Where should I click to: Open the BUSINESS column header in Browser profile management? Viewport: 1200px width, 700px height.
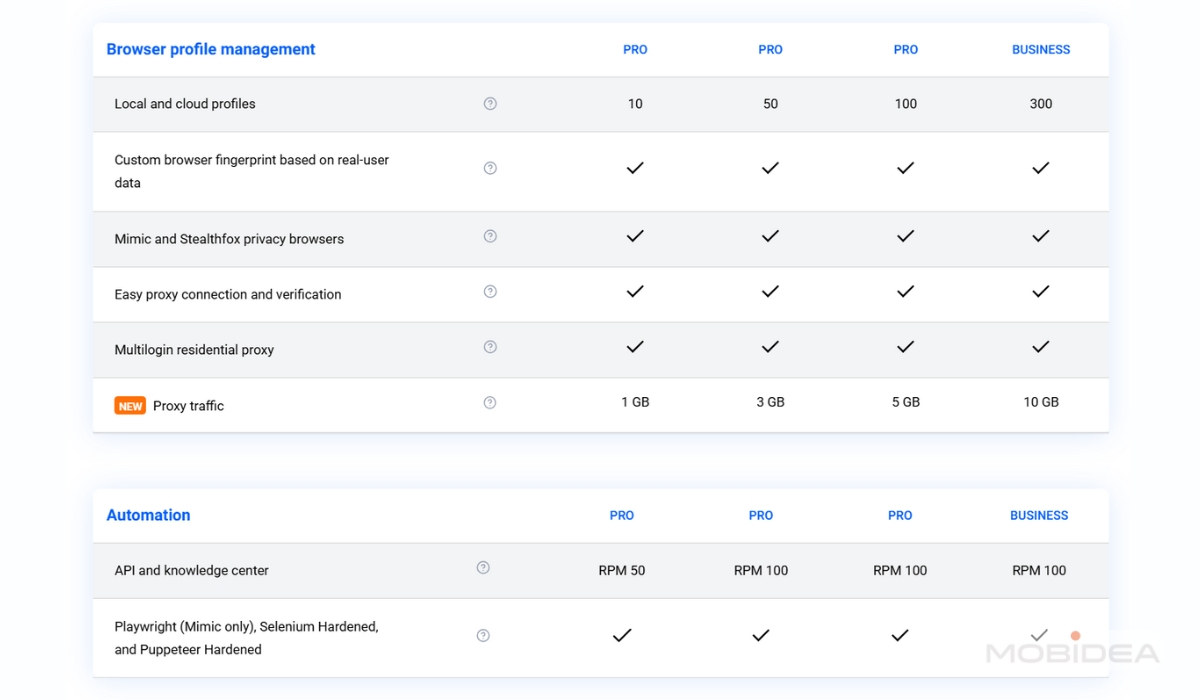click(x=1041, y=49)
